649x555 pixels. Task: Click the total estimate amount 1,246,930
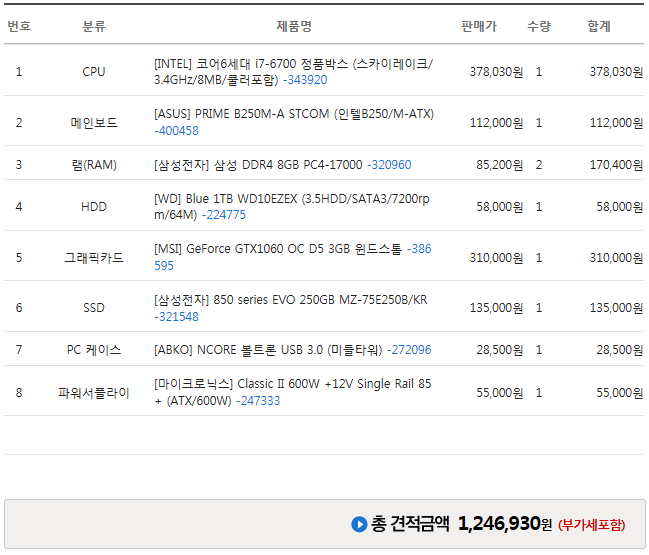499,524
